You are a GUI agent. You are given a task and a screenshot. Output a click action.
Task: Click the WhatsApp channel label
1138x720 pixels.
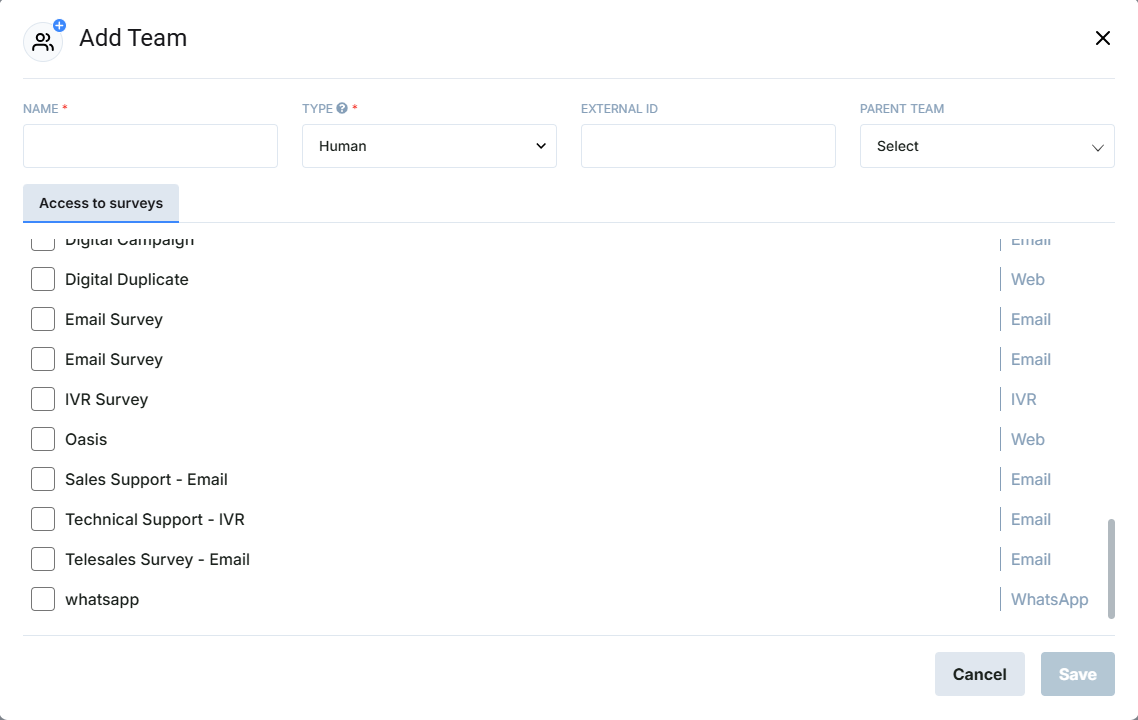tap(1049, 599)
